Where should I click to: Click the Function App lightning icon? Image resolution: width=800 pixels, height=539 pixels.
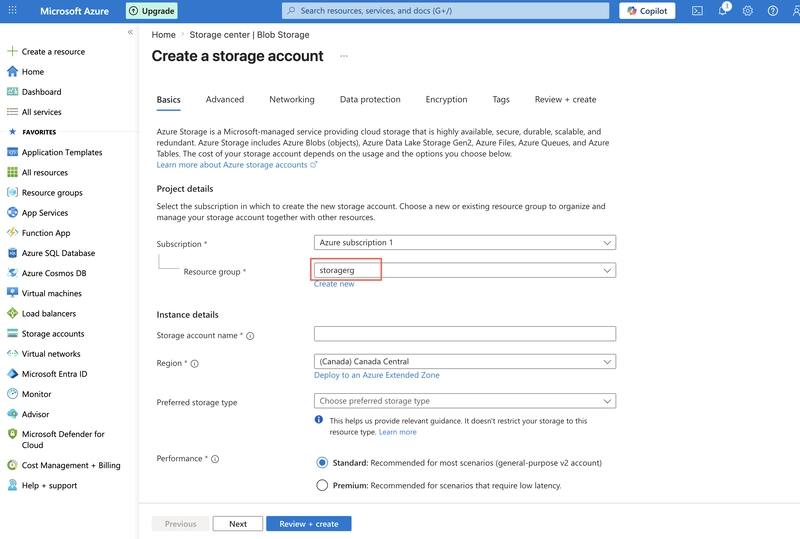pyautogui.click(x=12, y=233)
